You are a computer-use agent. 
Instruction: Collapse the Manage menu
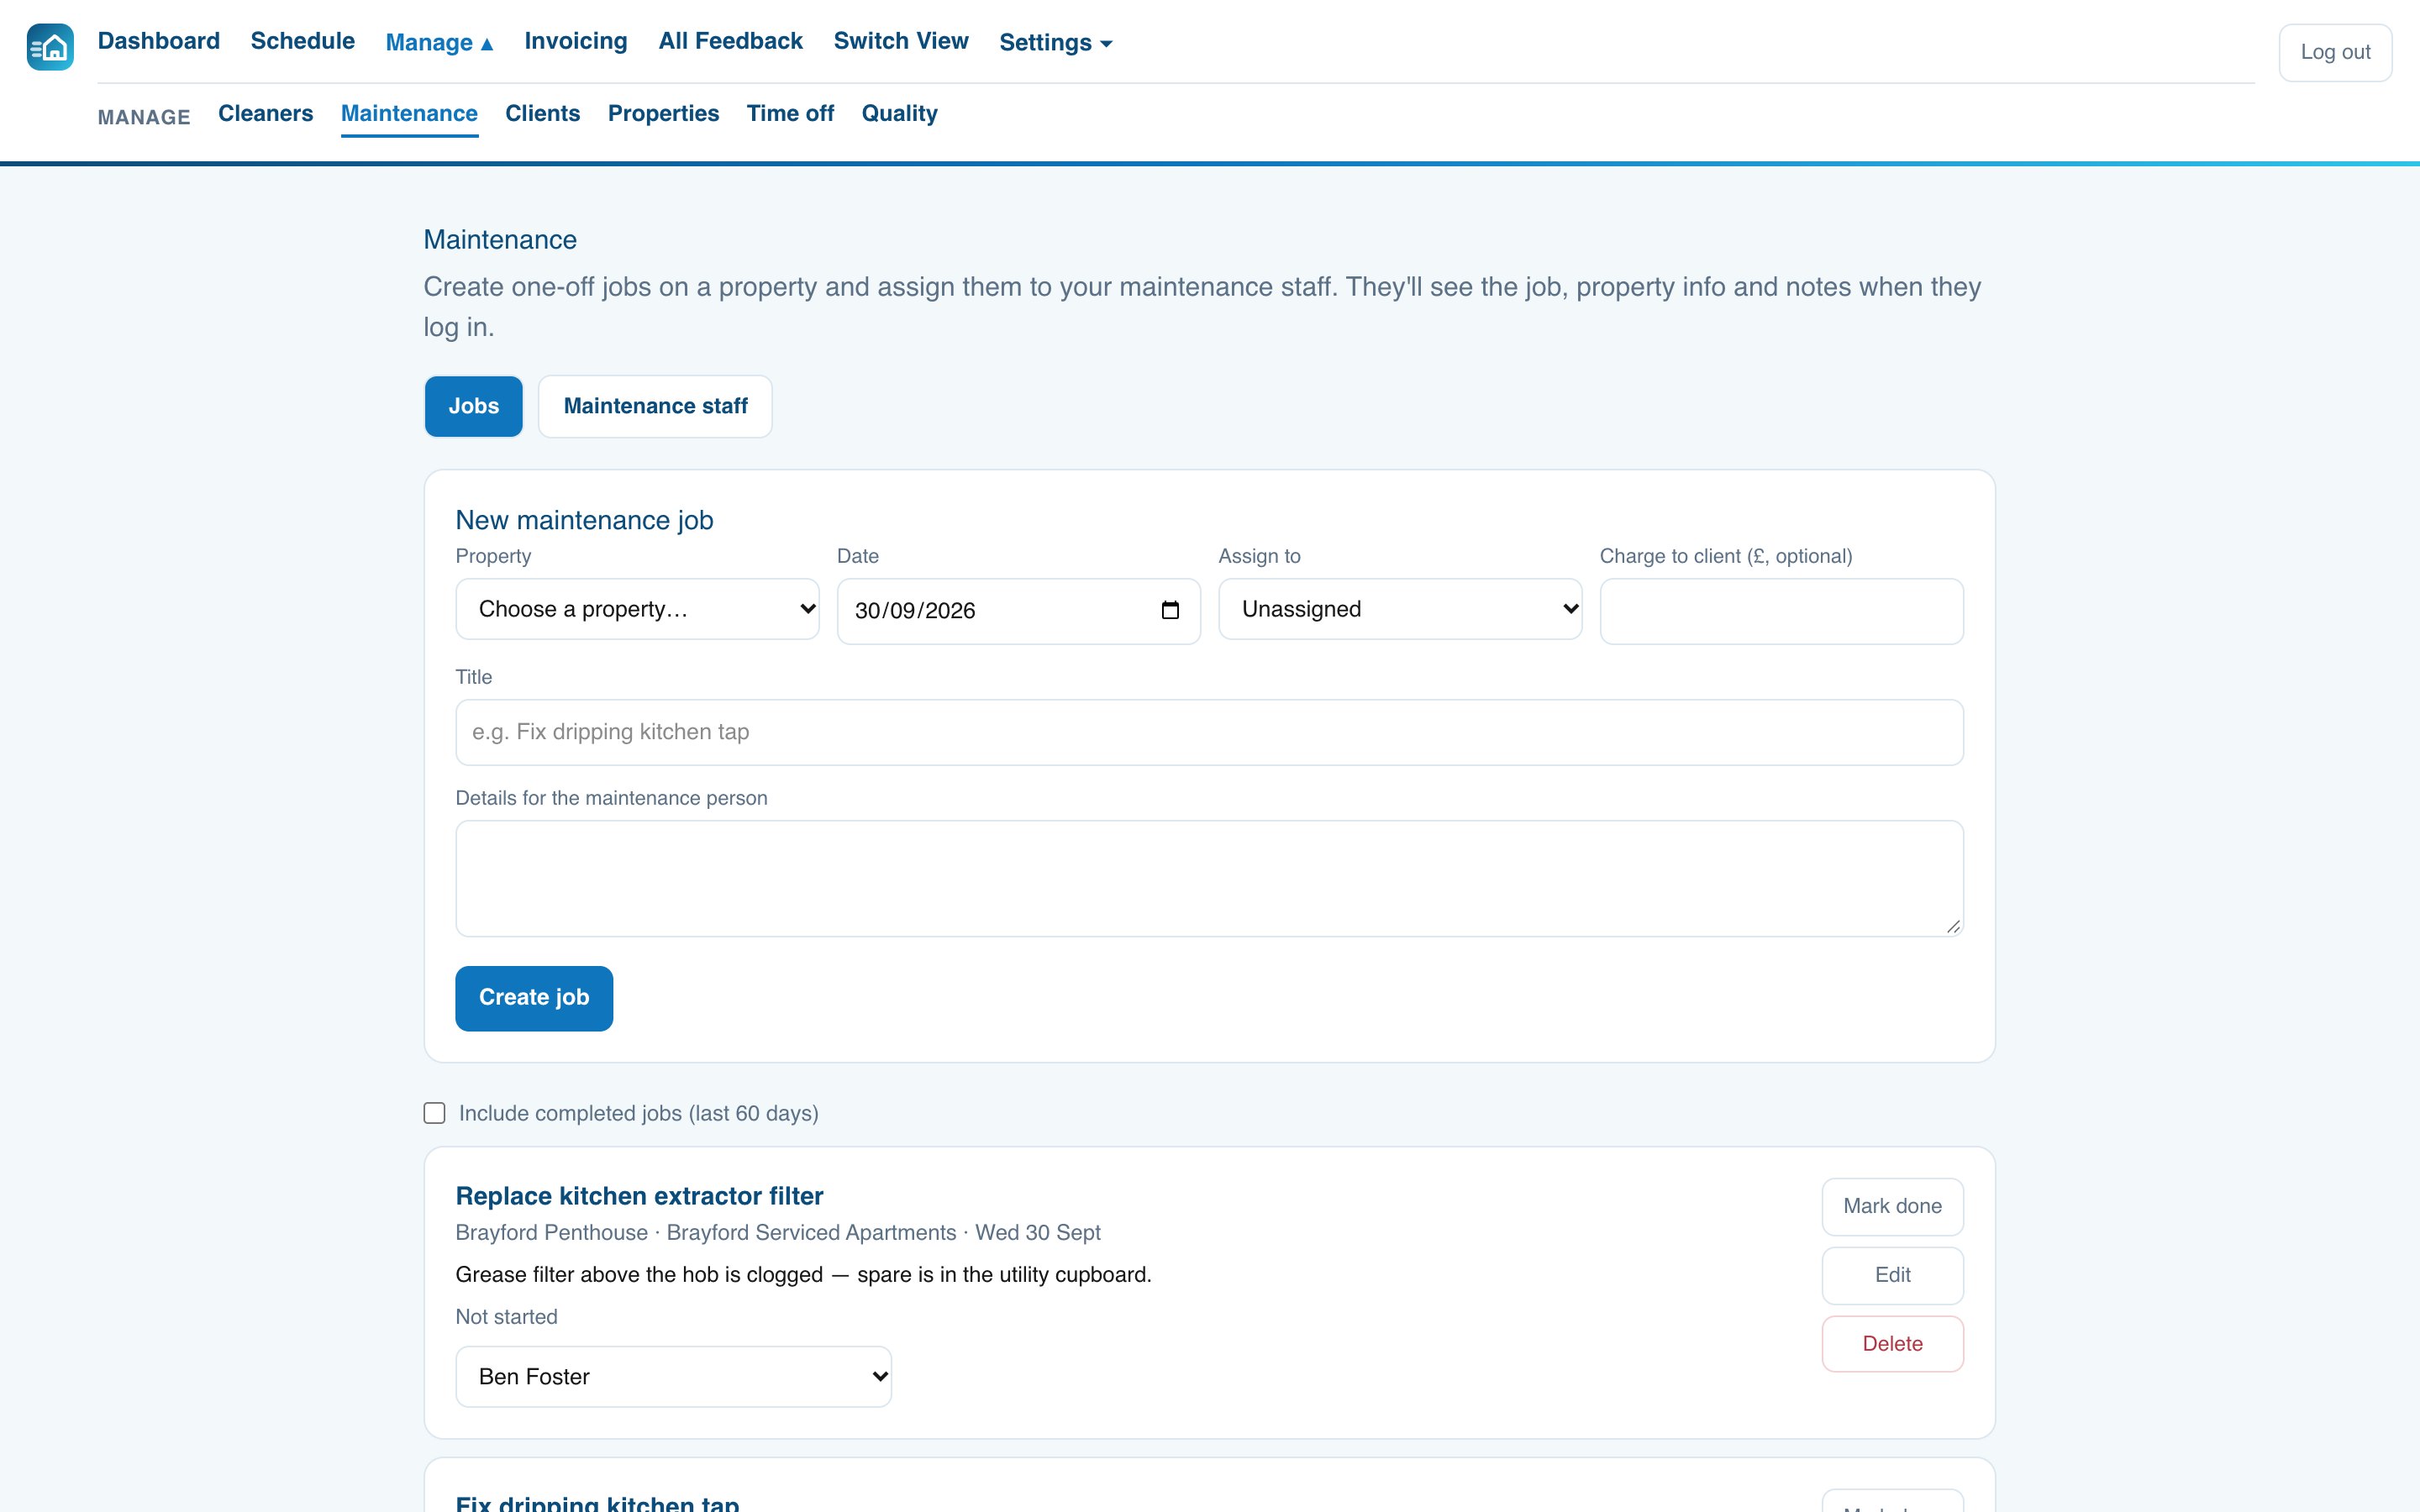pyautogui.click(x=439, y=42)
